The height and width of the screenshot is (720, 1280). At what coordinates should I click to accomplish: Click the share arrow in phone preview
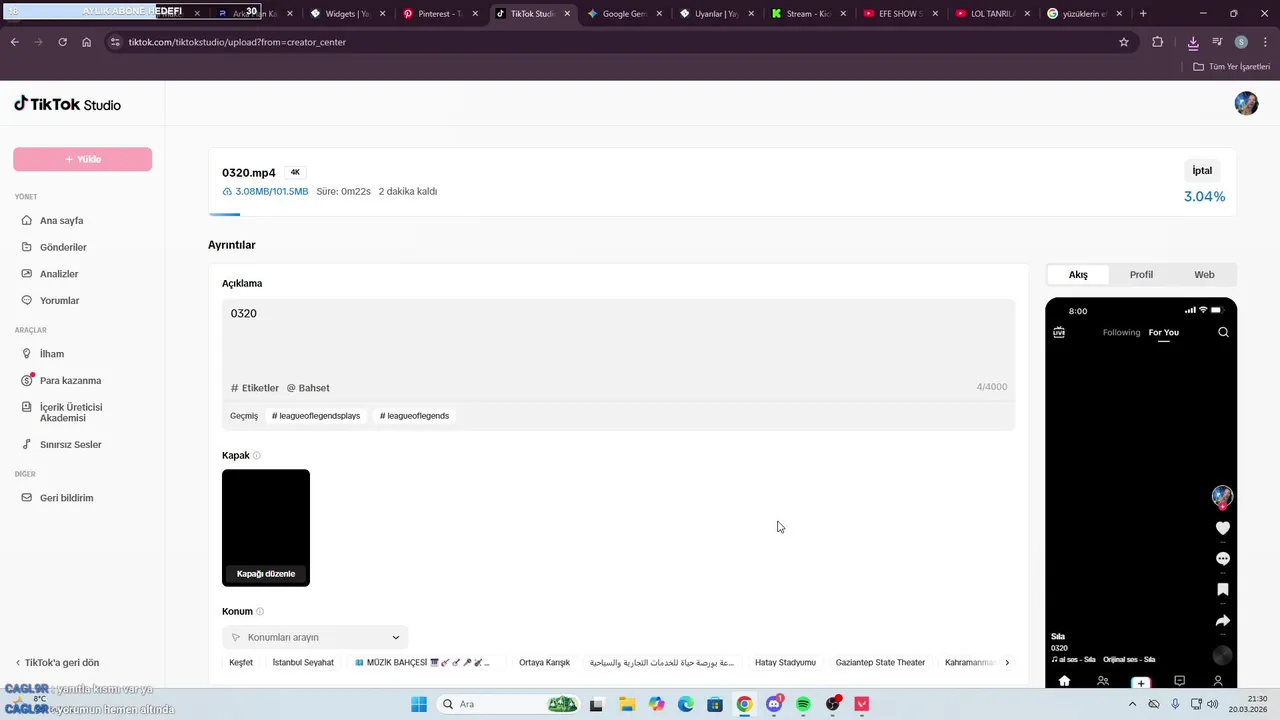click(x=1222, y=621)
